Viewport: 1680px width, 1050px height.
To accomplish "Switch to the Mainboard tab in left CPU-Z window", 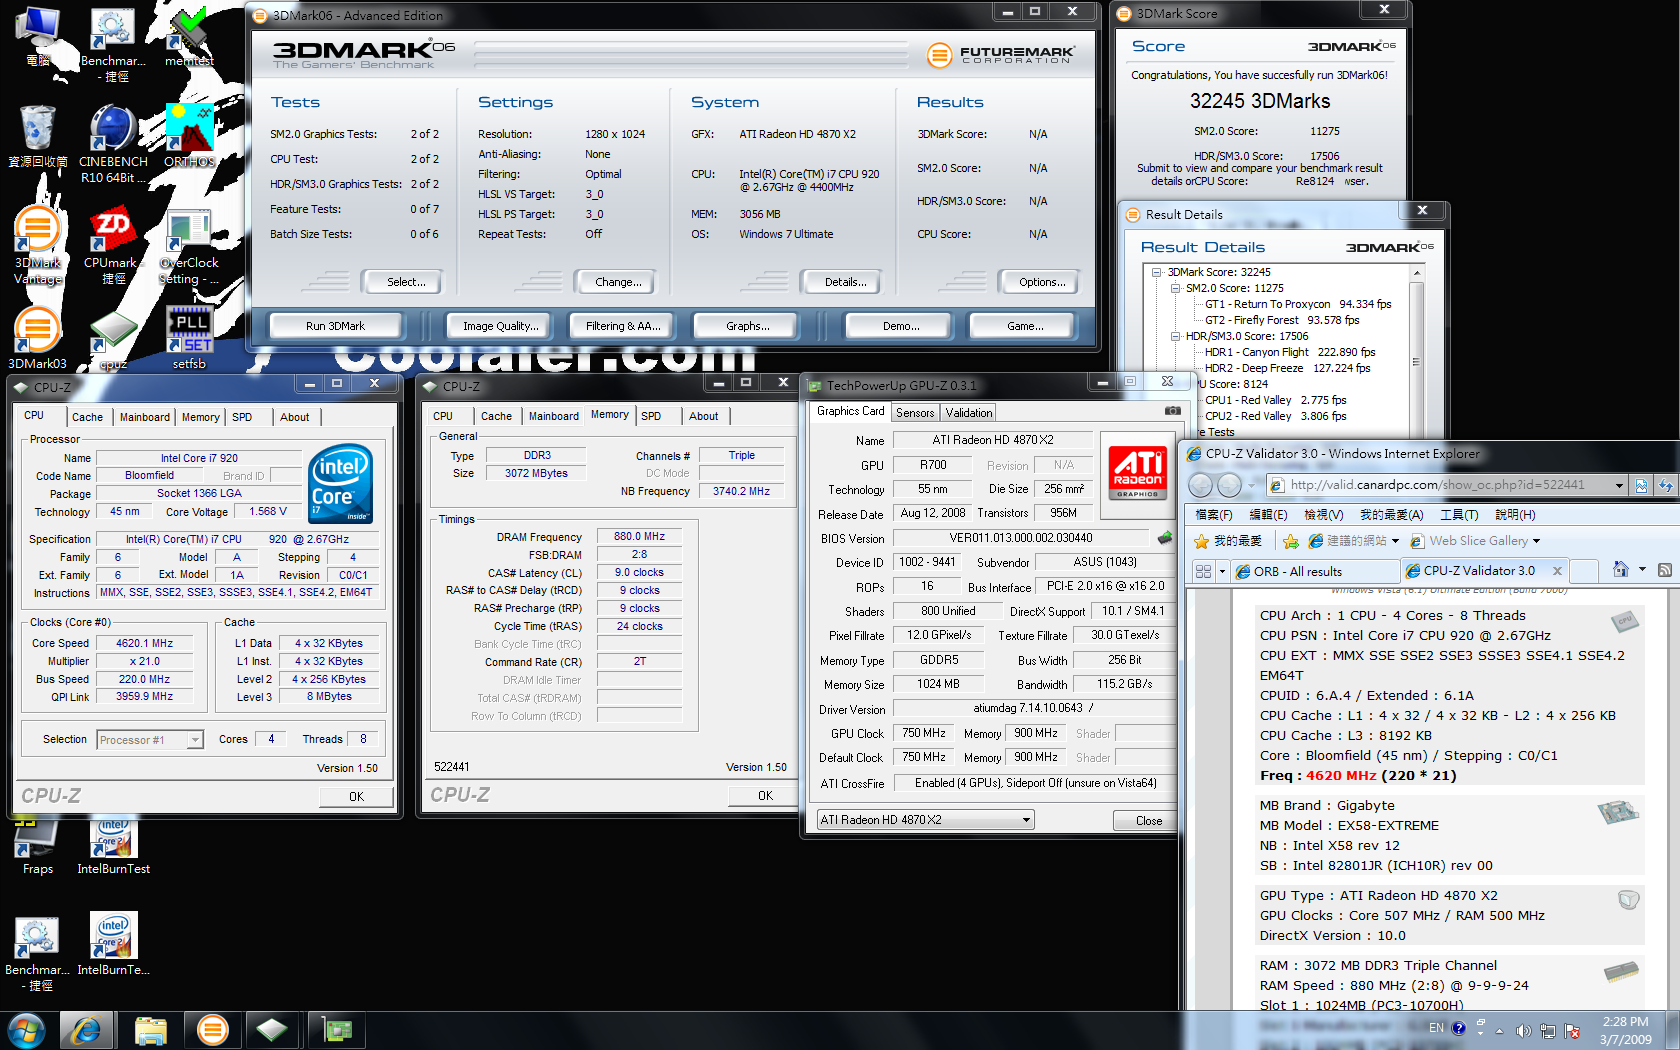I will pyautogui.click(x=145, y=417).
